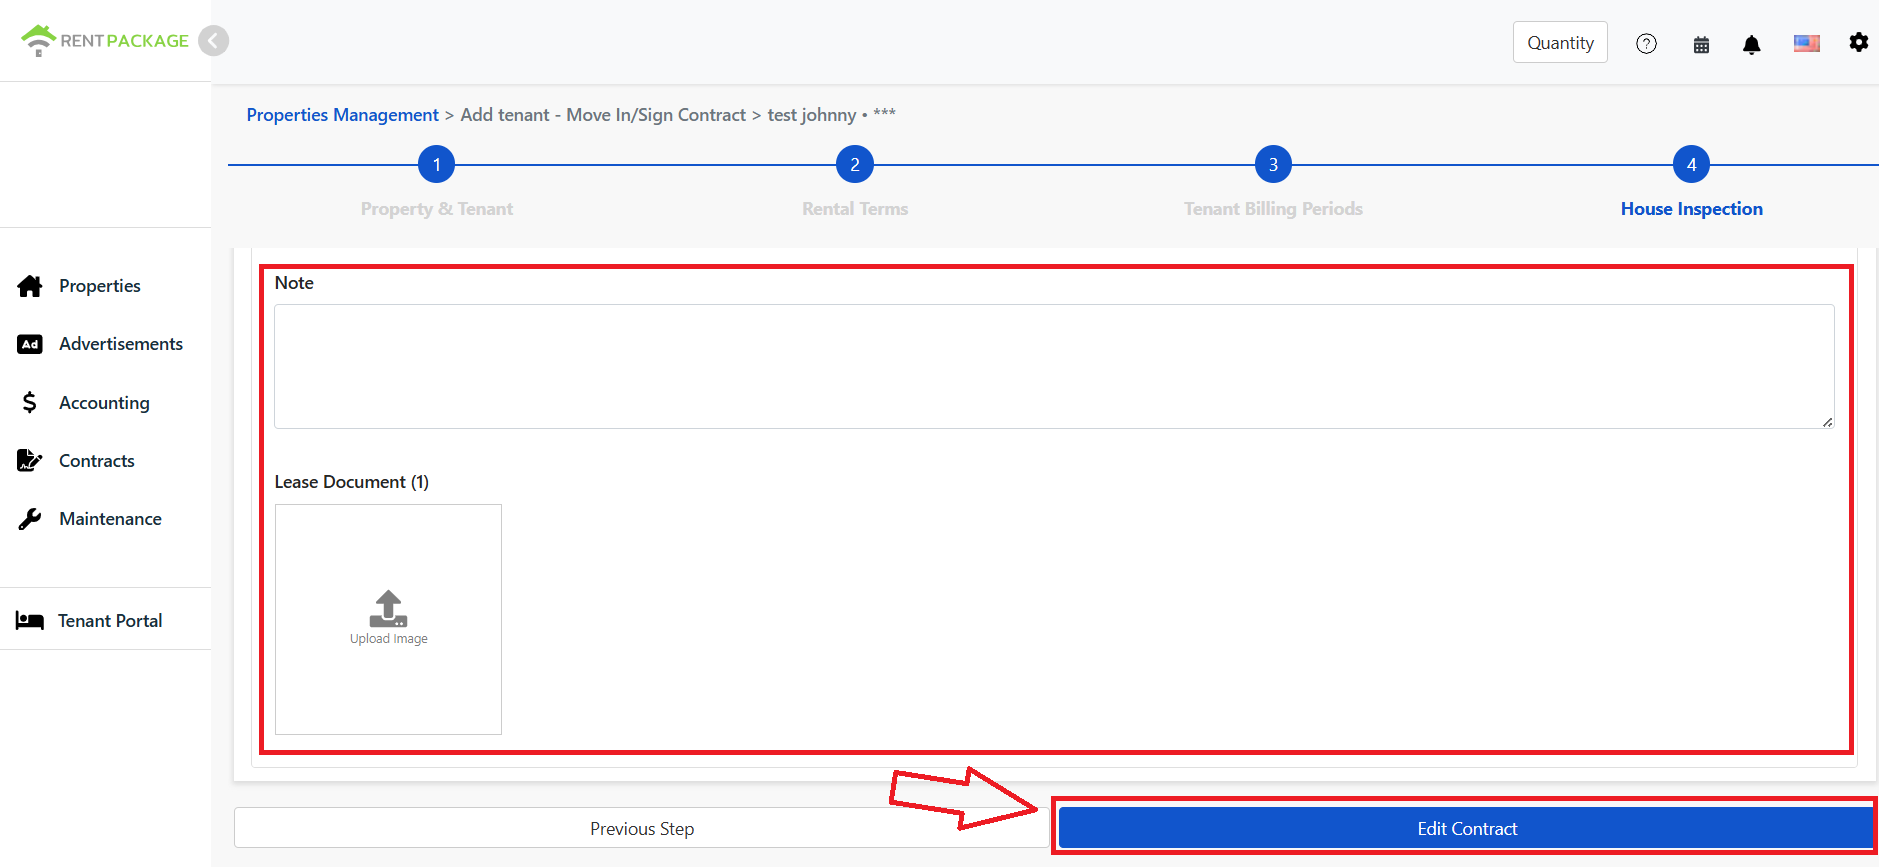Image resolution: width=1879 pixels, height=867 pixels.
Task: Collapse the sidebar with the chevron button
Action: [213, 41]
